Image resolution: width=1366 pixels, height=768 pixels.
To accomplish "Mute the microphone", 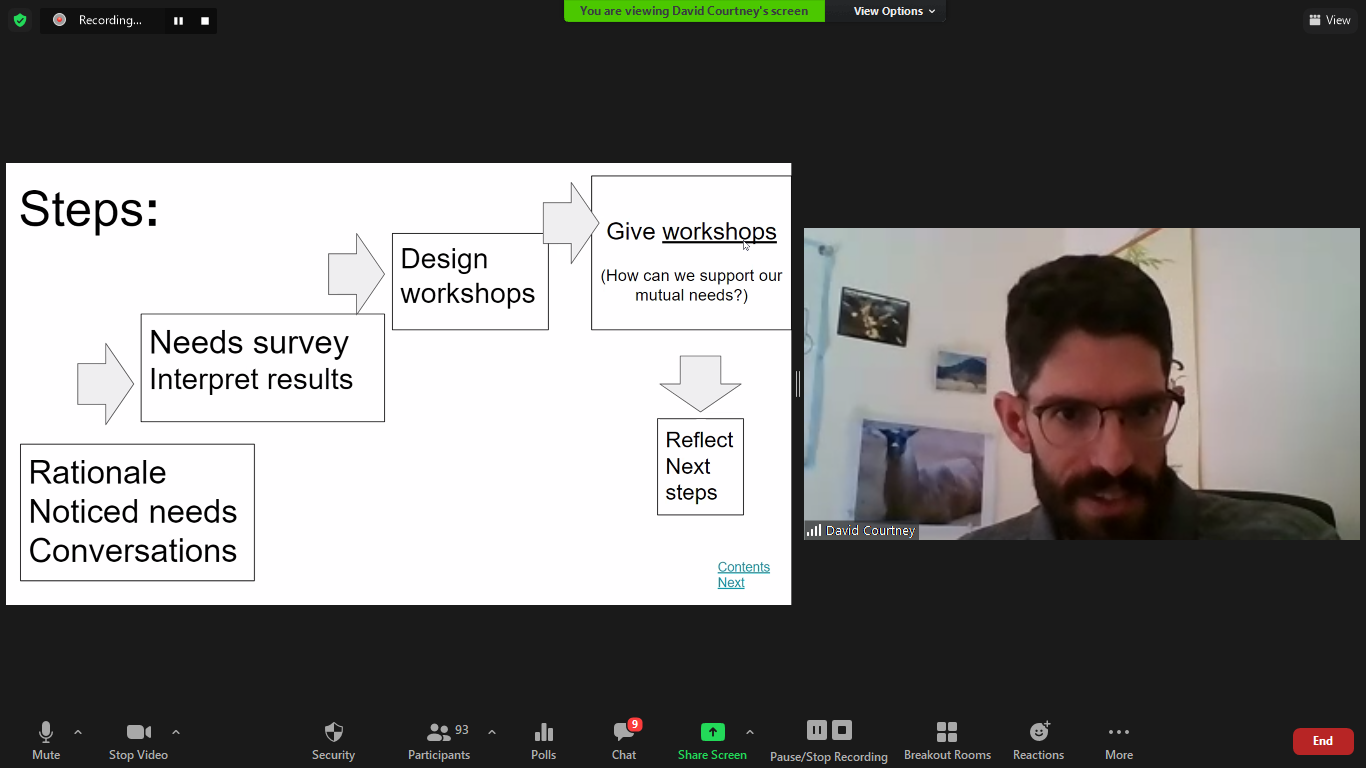I will tap(46, 741).
